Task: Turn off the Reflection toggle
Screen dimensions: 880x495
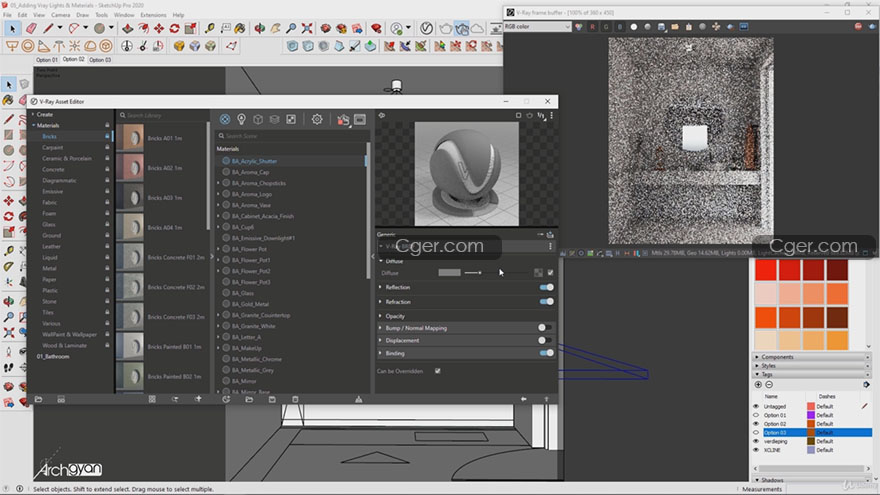Action: click(547, 287)
